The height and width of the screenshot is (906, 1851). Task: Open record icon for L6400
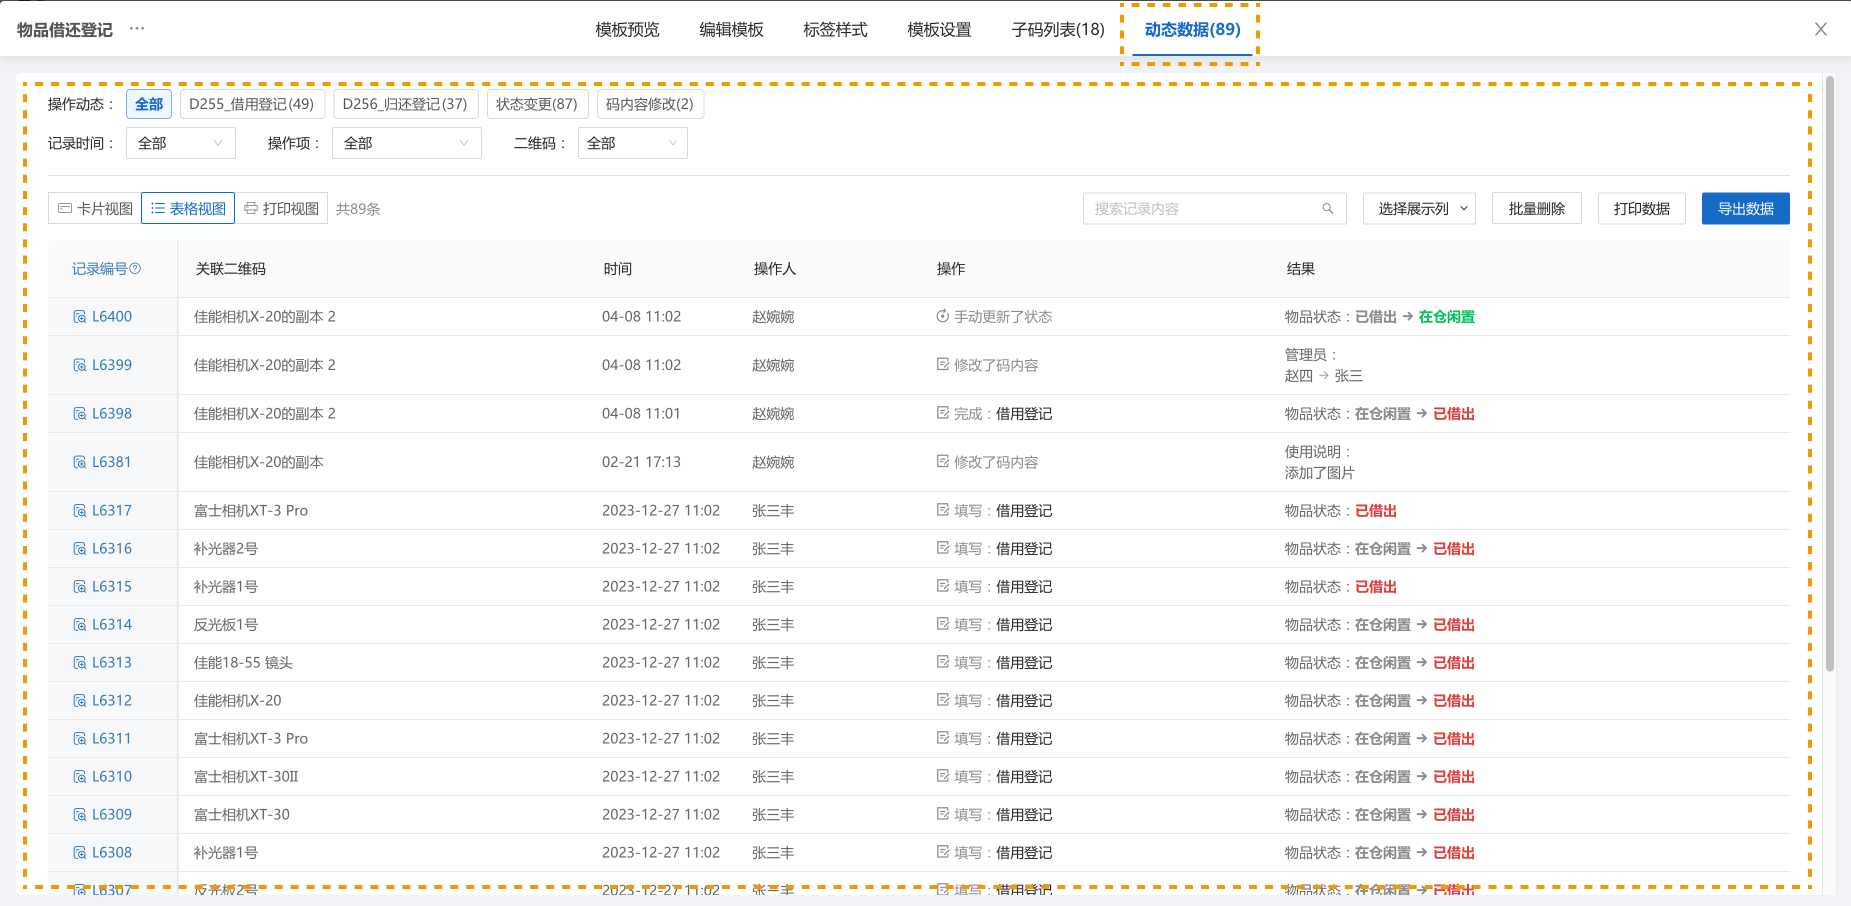(80, 317)
